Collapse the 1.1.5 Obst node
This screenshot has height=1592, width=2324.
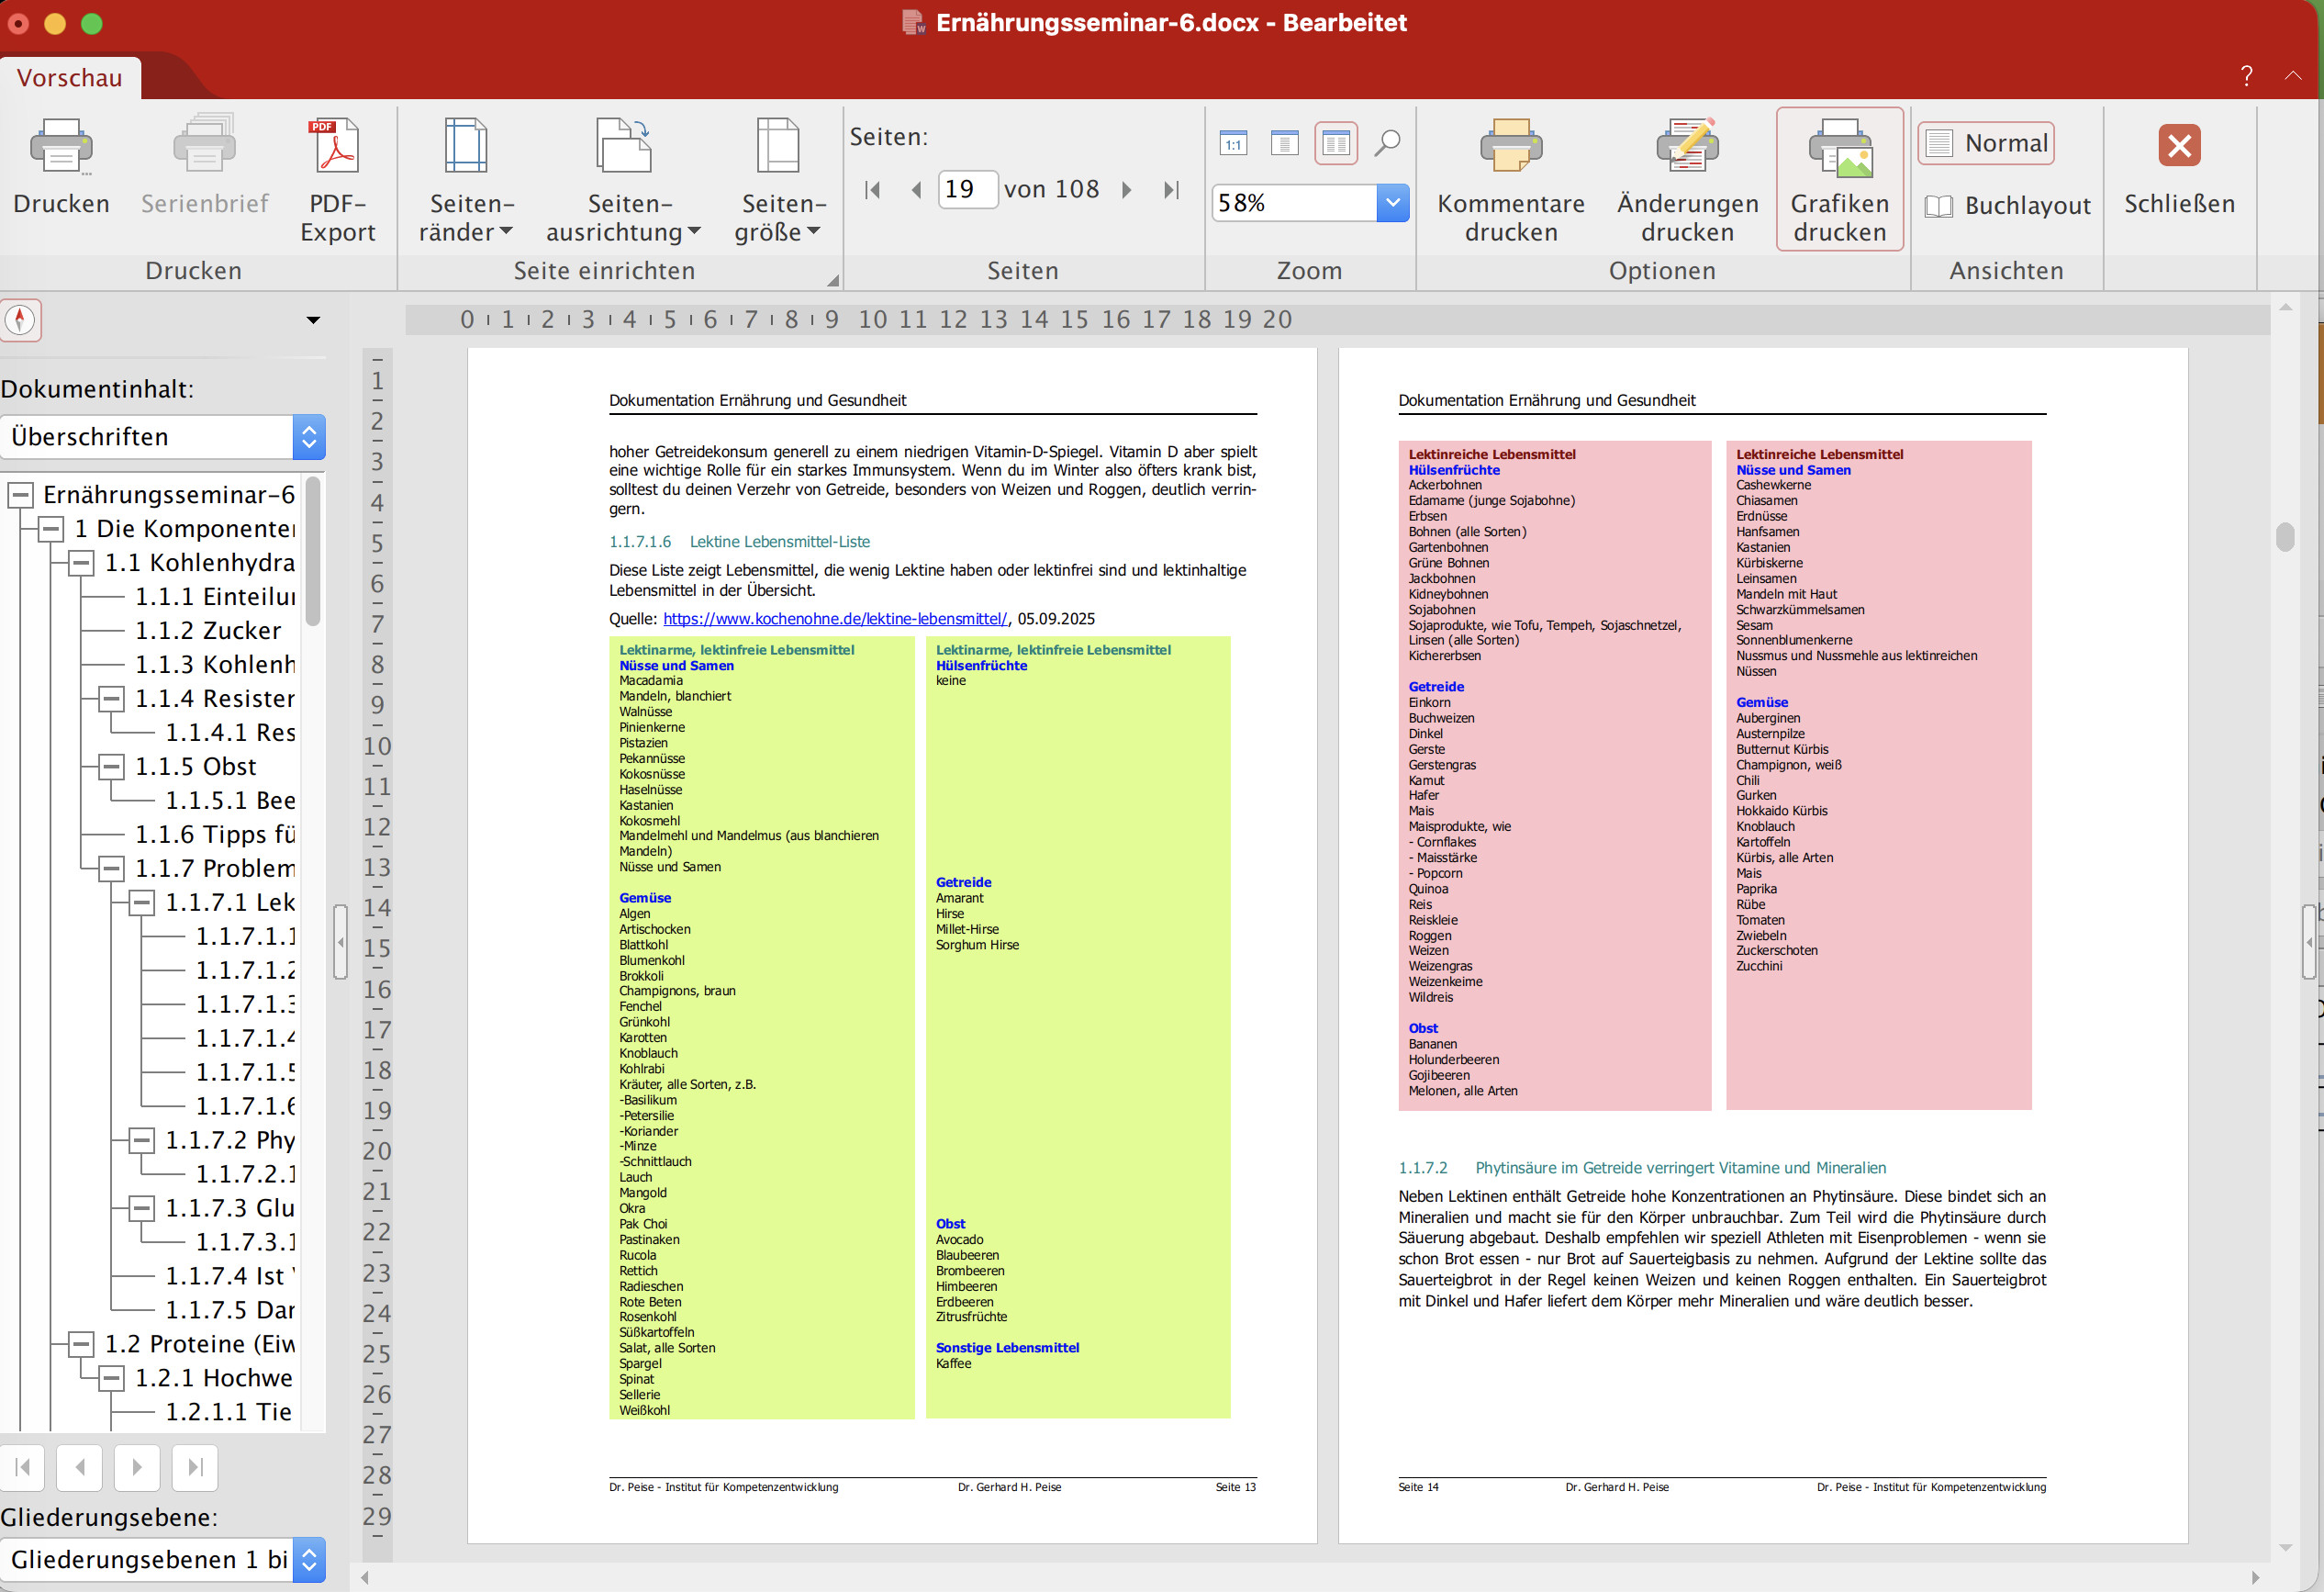(x=111, y=767)
